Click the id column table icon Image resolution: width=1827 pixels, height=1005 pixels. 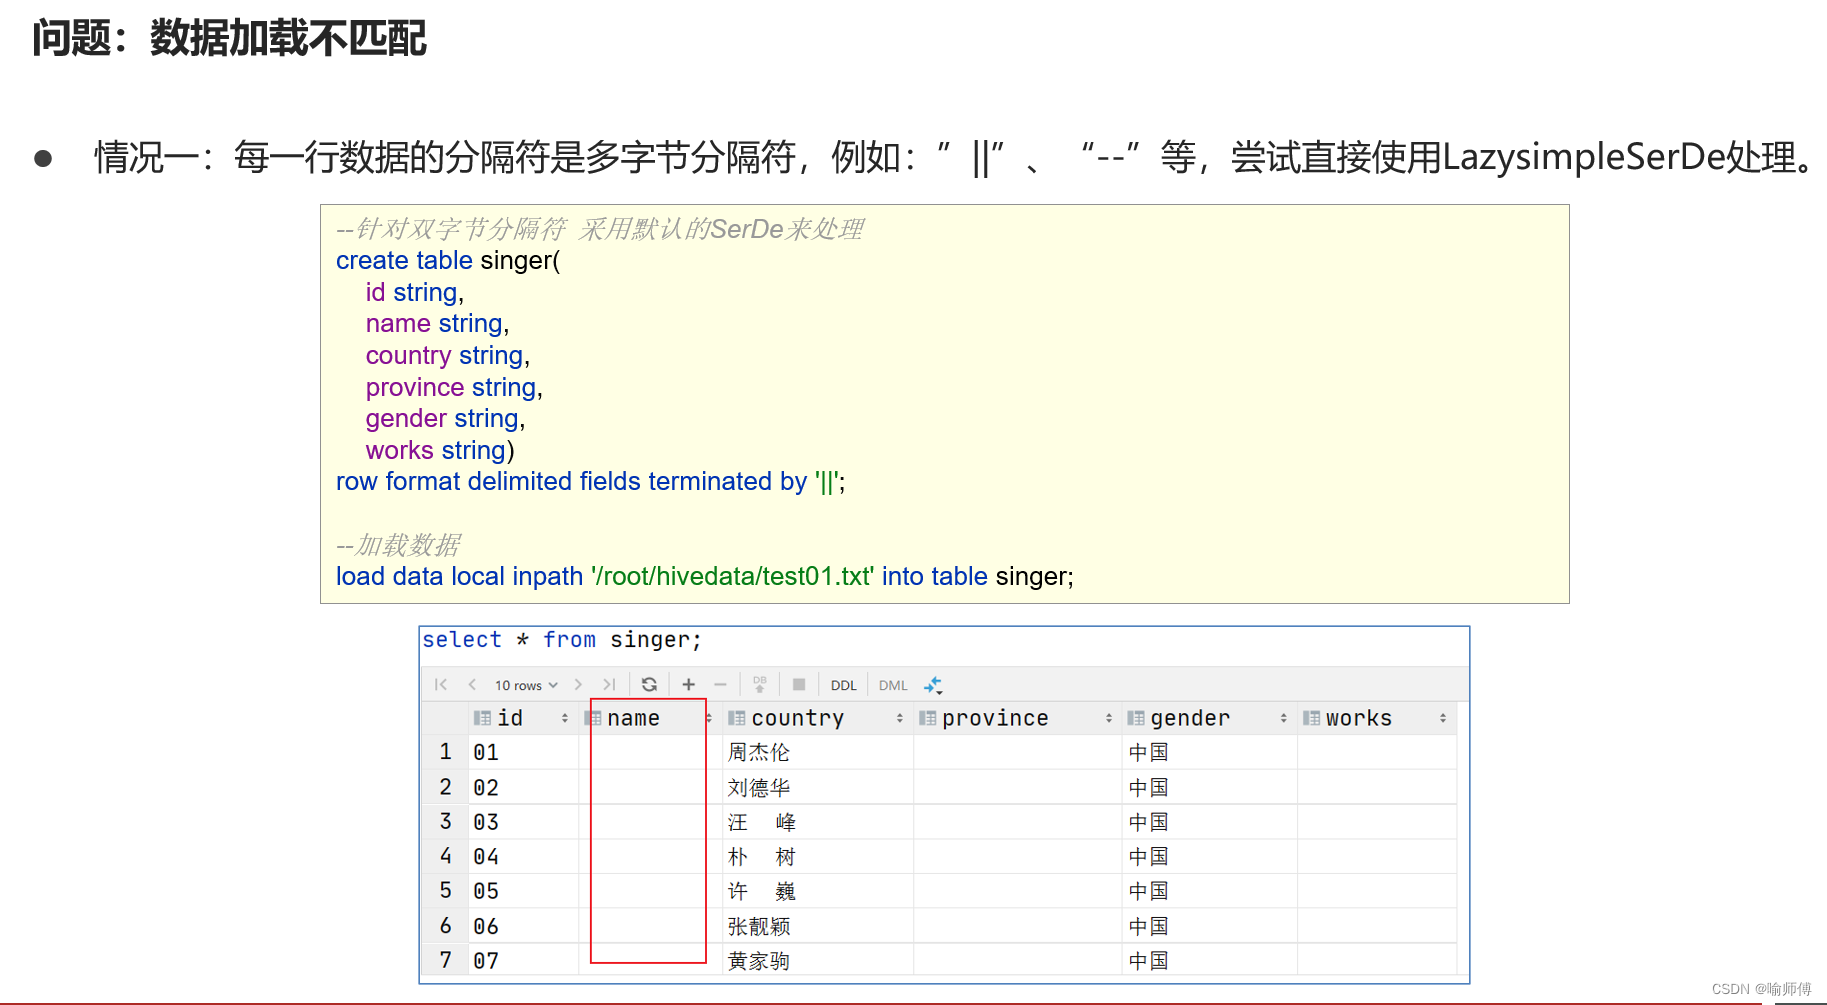click(482, 718)
